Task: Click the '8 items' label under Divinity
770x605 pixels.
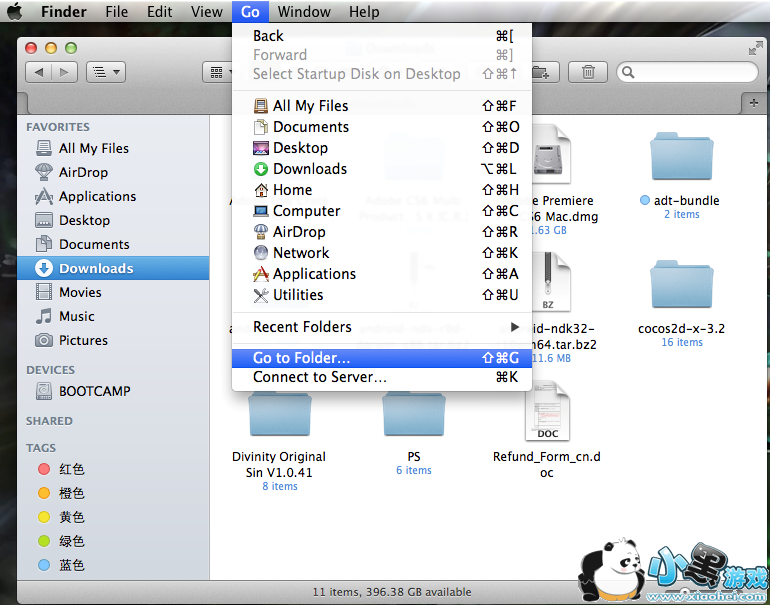Action: point(279,486)
